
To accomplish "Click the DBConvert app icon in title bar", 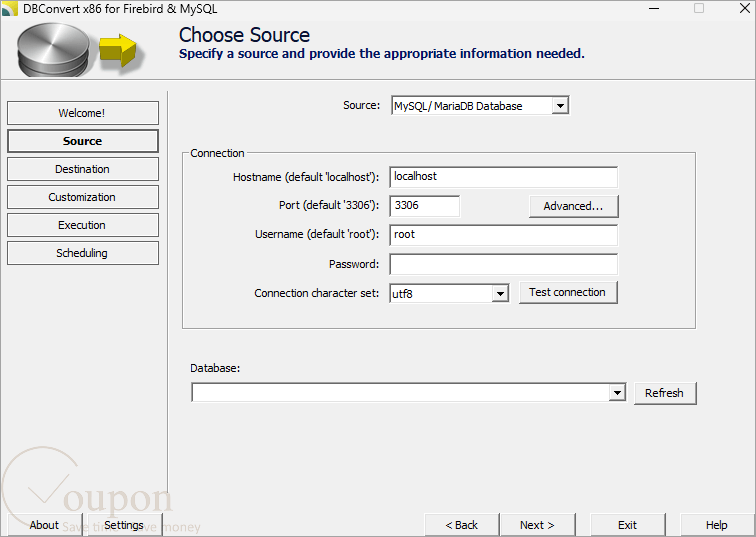I will [10, 9].
